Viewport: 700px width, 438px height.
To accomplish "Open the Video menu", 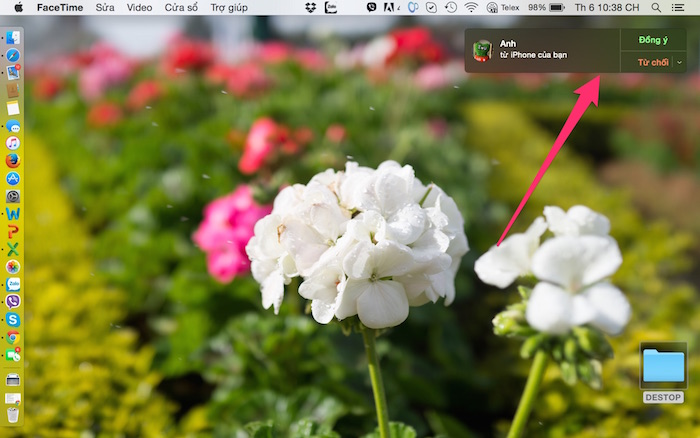I will tap(140, 7).
